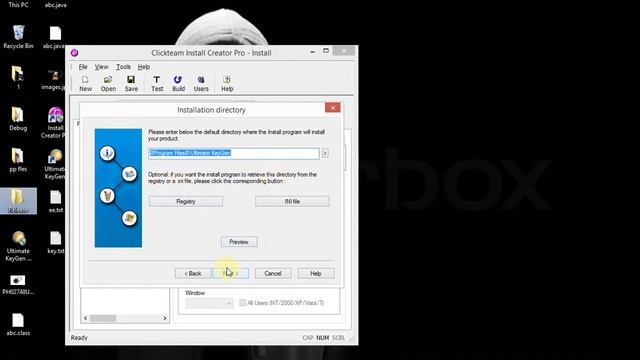
Task: Select the PH02748U desktop icon
Action: tap(18, 284)
